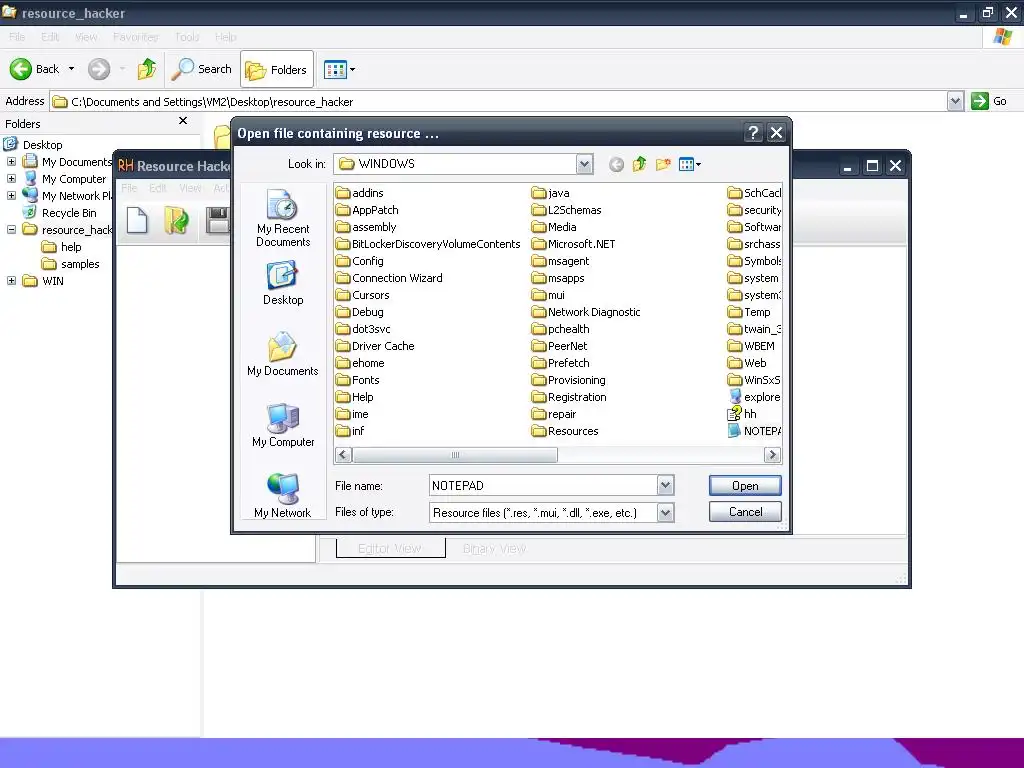Open My Computer in places bar
Image resolution: width=1024 pixels, height=768 pixels.
283,425
